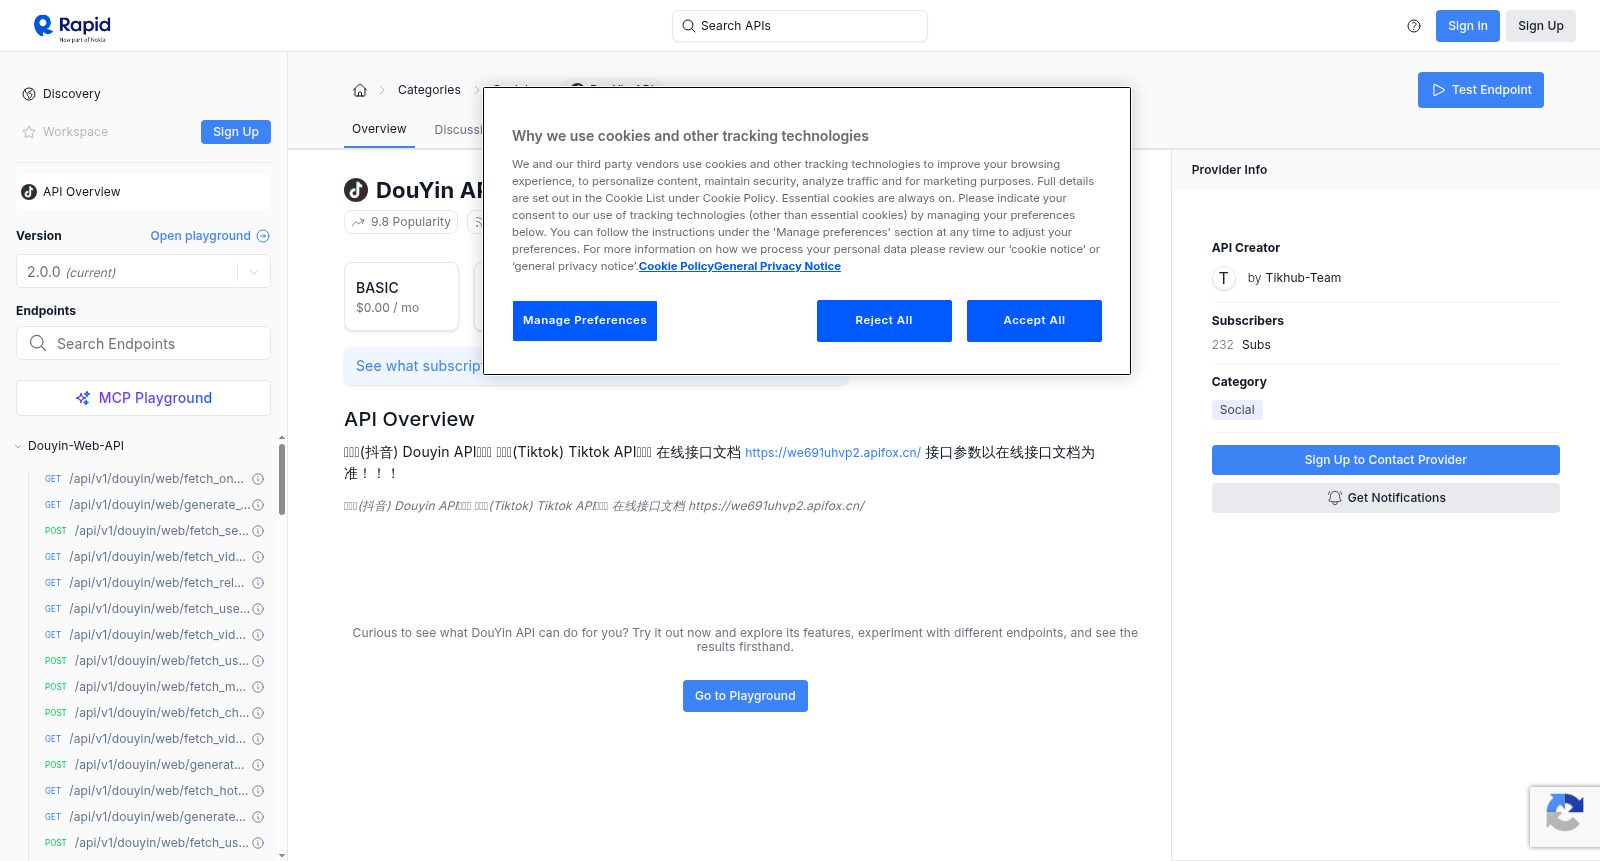Click info icon for fetch_rel... endpoint
1600x861 pixels.
pyautogui.click(x=258, y=583)
